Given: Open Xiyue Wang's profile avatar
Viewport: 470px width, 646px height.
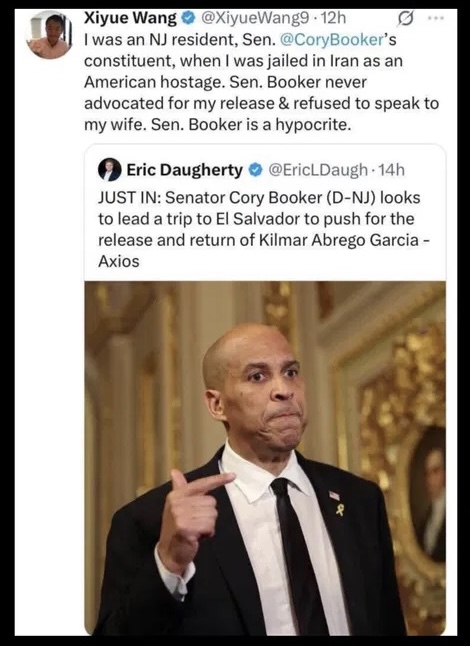Looking at the screenshot, I should 49,35.
